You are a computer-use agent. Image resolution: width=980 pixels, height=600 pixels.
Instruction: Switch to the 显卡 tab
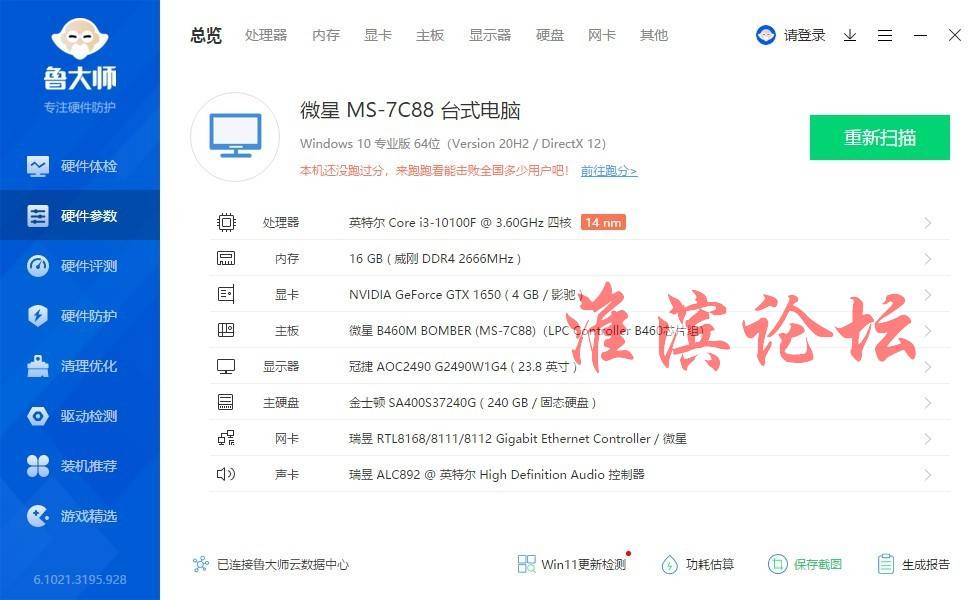[x=378, y=36]
